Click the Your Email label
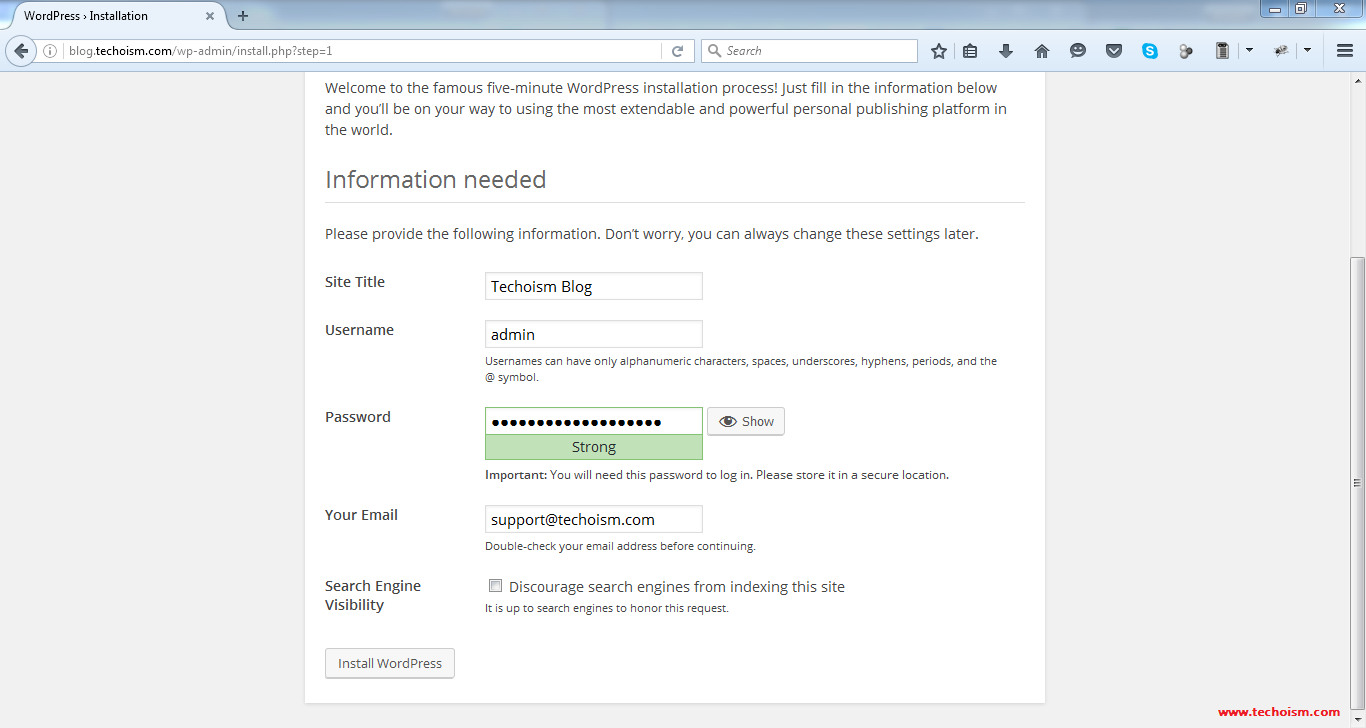 361,515
